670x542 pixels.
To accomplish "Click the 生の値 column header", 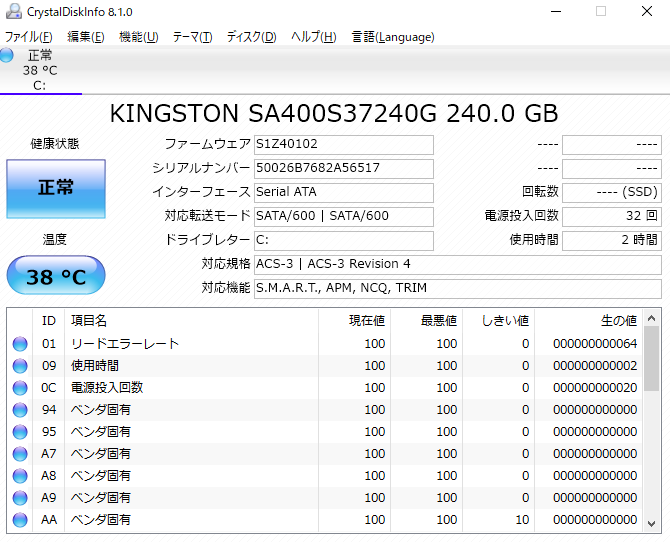I will (588, 321).
